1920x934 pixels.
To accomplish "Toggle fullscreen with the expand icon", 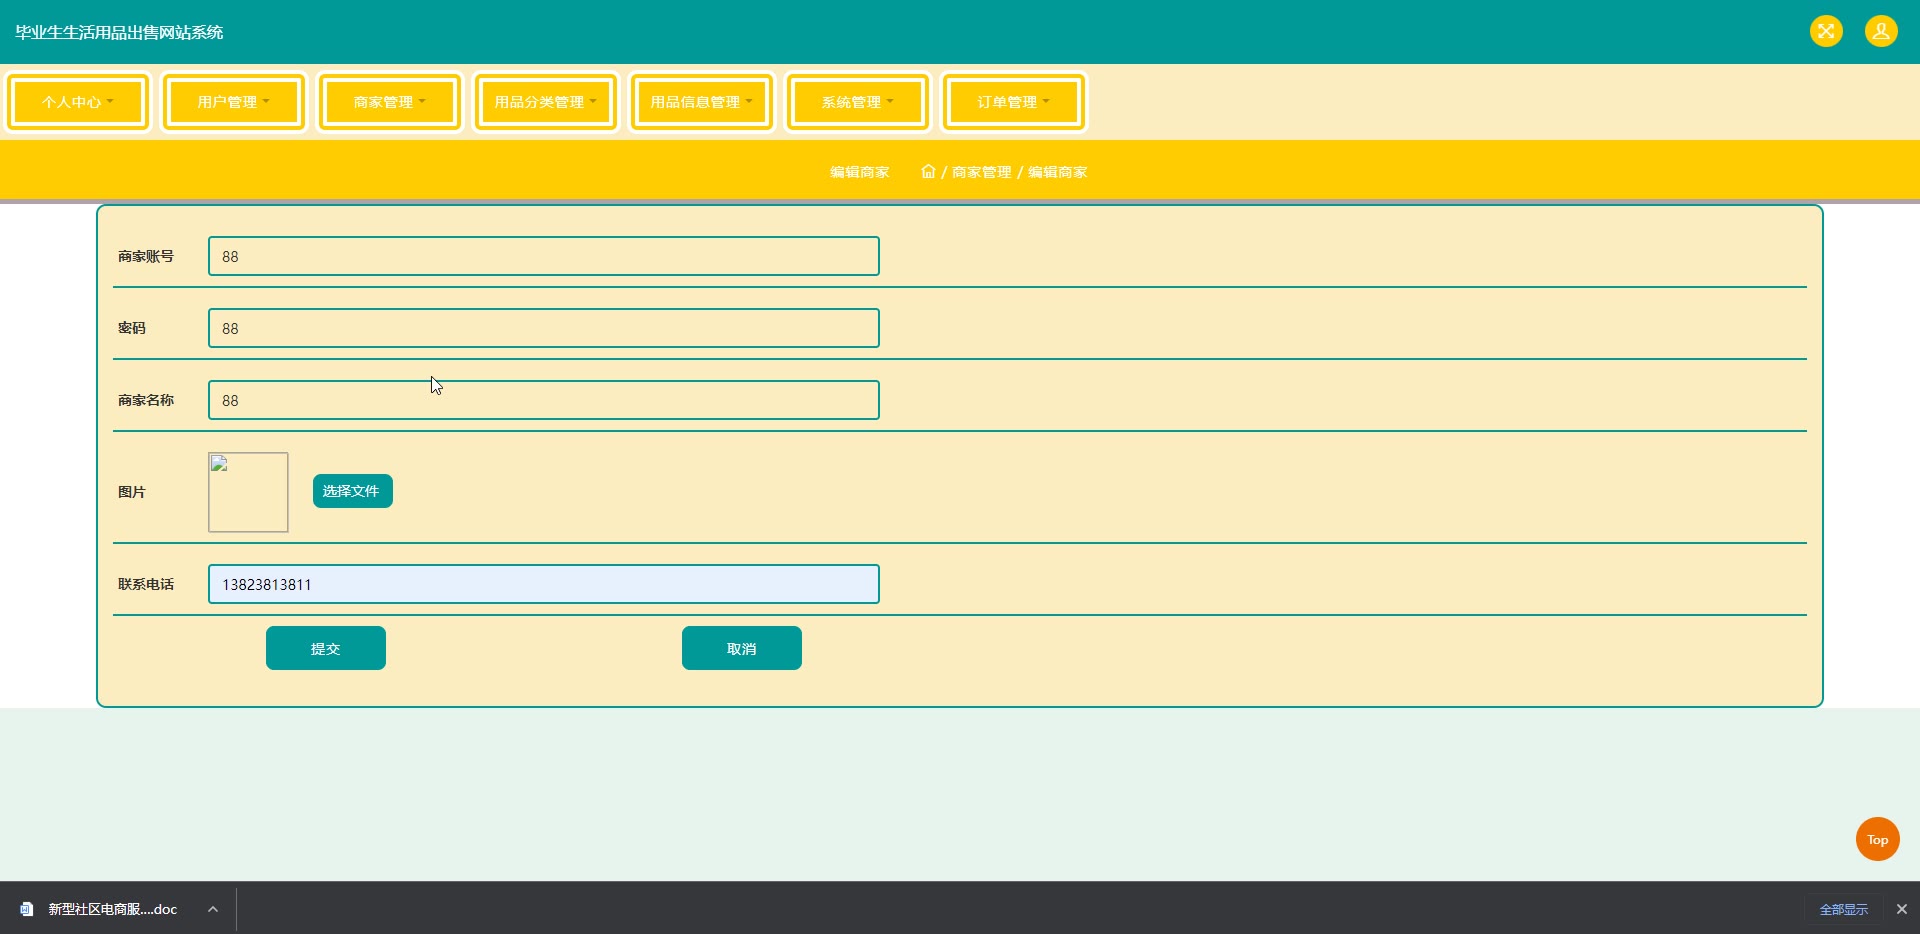I will (1826, 31).
